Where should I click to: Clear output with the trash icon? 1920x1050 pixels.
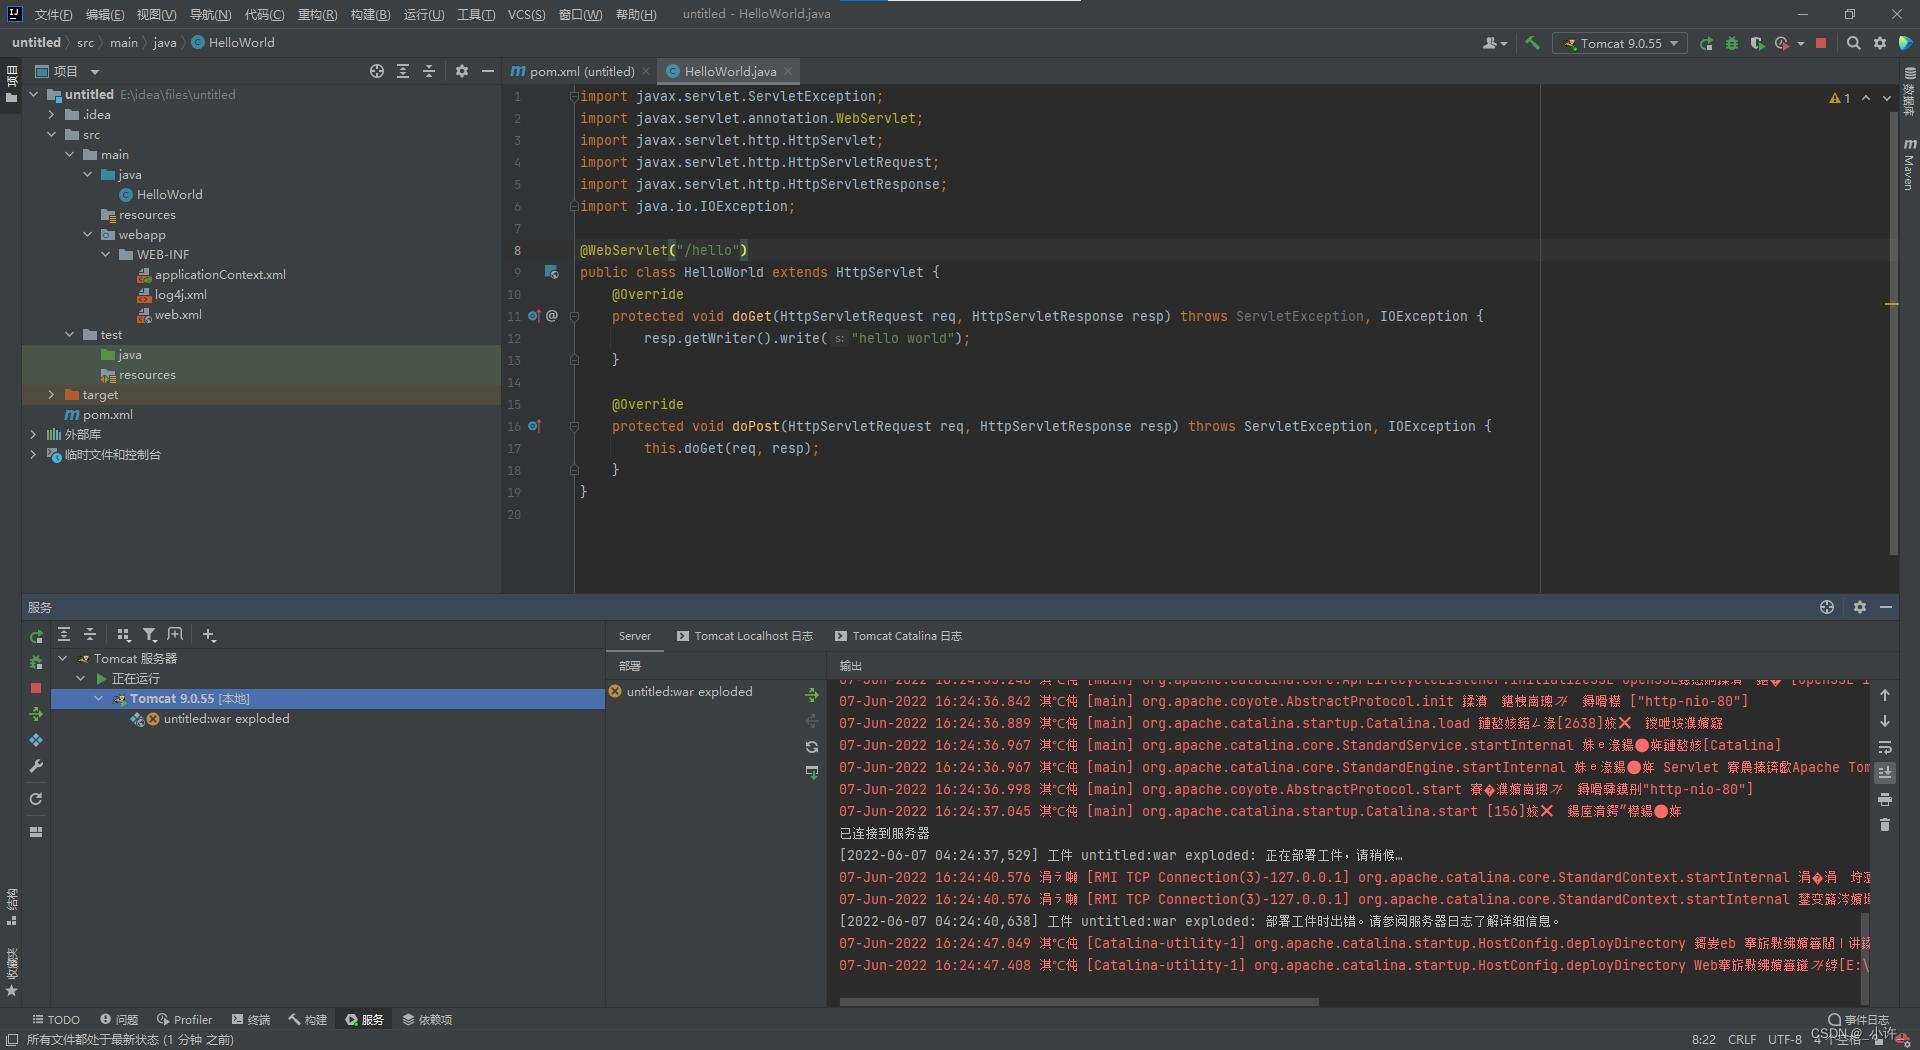point(1885,825)
